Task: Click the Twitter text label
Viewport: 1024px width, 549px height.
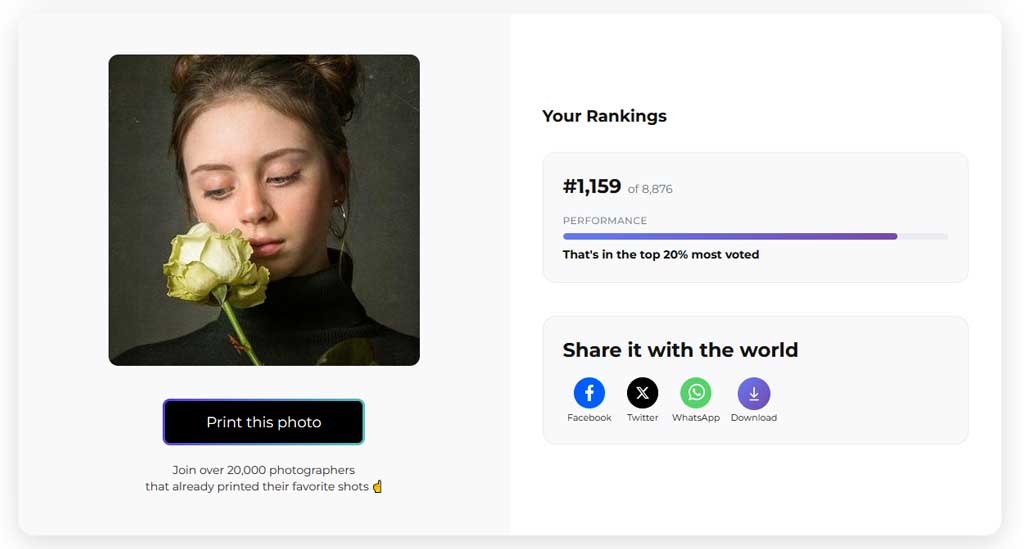Action: pyautogui.click(x=642, y=418)
